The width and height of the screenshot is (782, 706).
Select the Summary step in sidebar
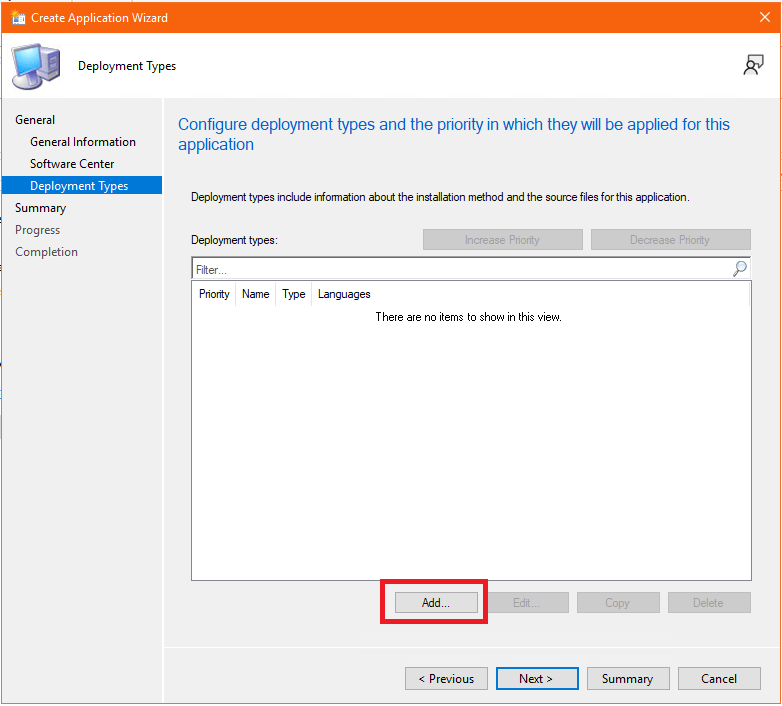click(x=40, y=208)
